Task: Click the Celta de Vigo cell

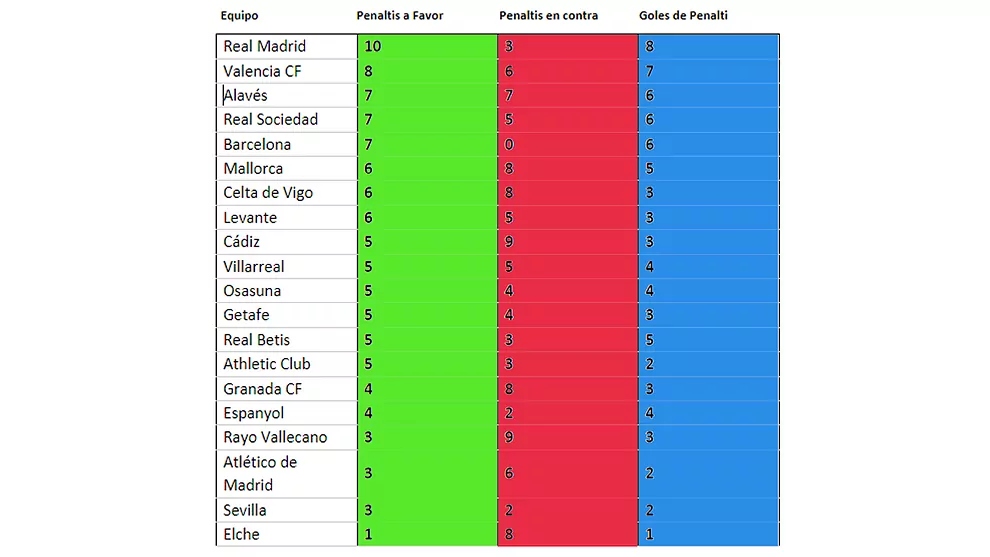Action: tap(286, 193)
